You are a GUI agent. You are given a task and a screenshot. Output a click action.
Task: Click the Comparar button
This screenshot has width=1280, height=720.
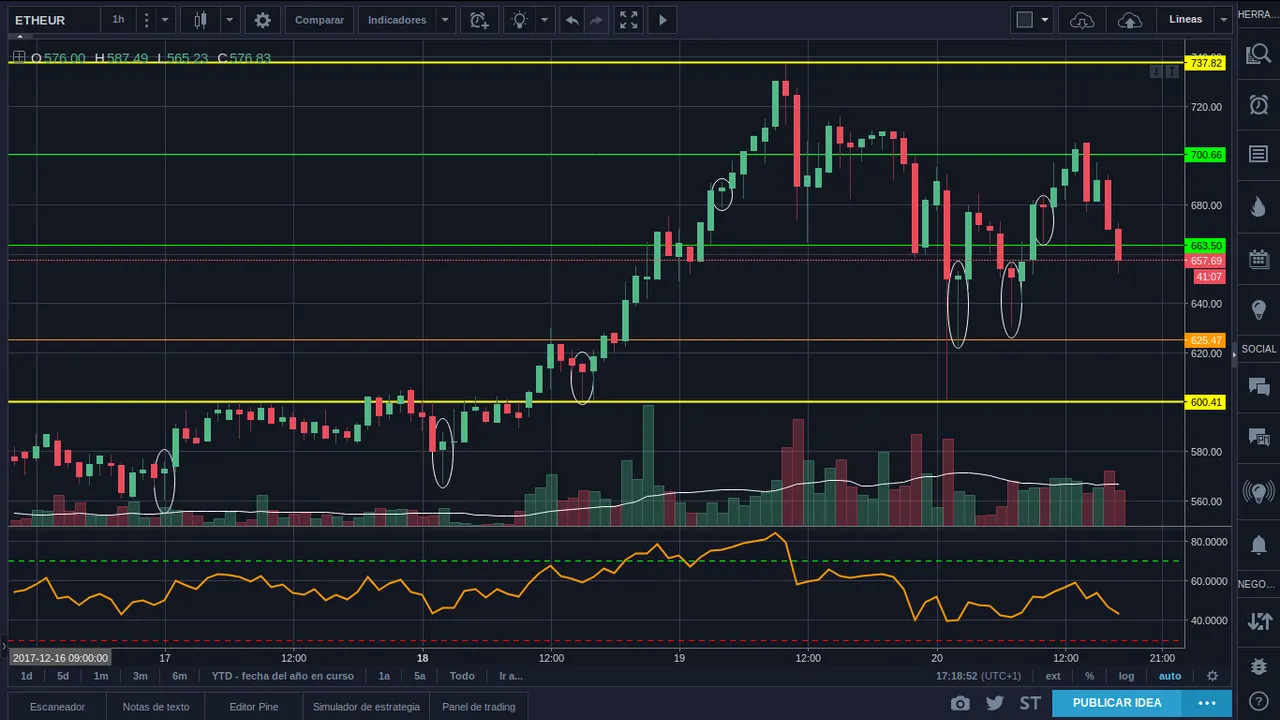(x=319, y=20)
